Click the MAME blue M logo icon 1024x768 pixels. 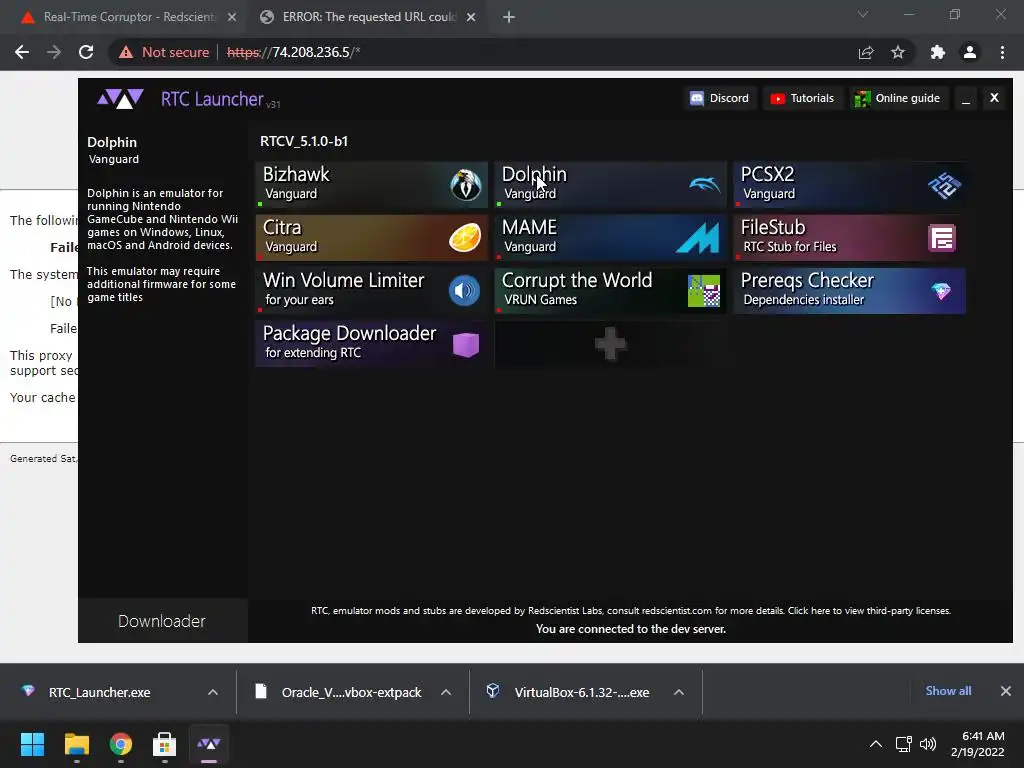pos(698,238)
